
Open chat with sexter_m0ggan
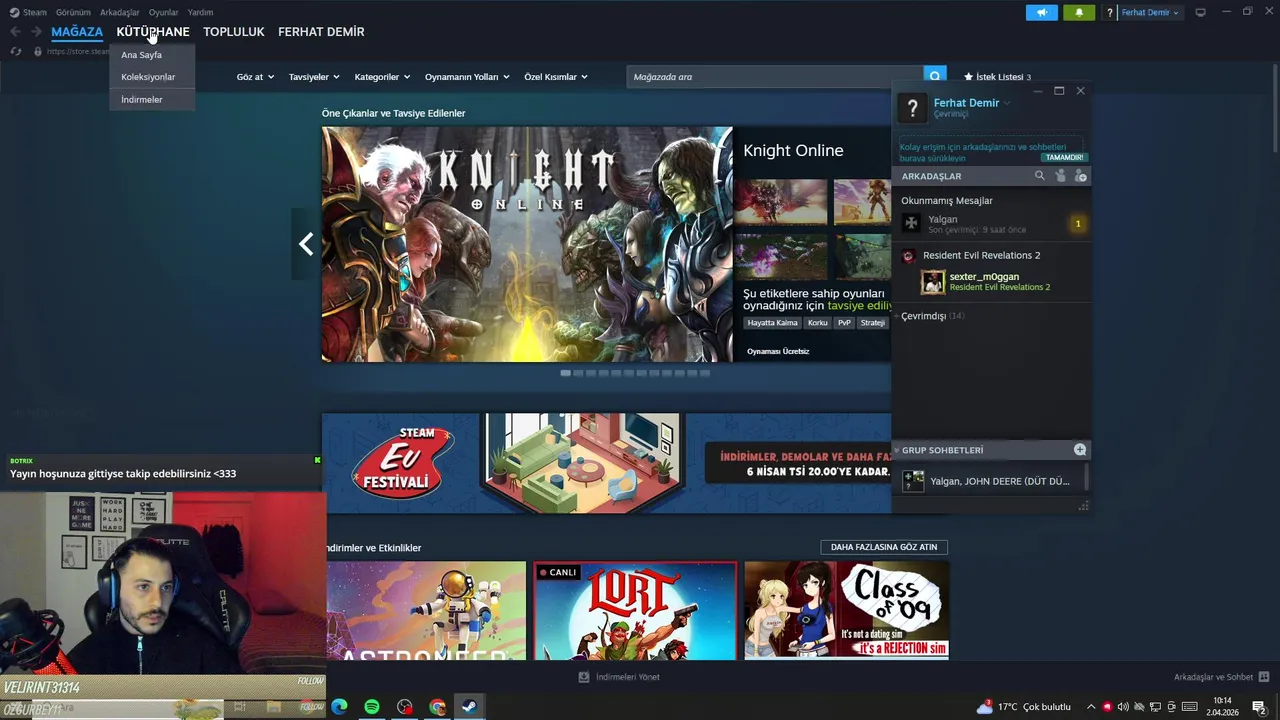(990, 282)
